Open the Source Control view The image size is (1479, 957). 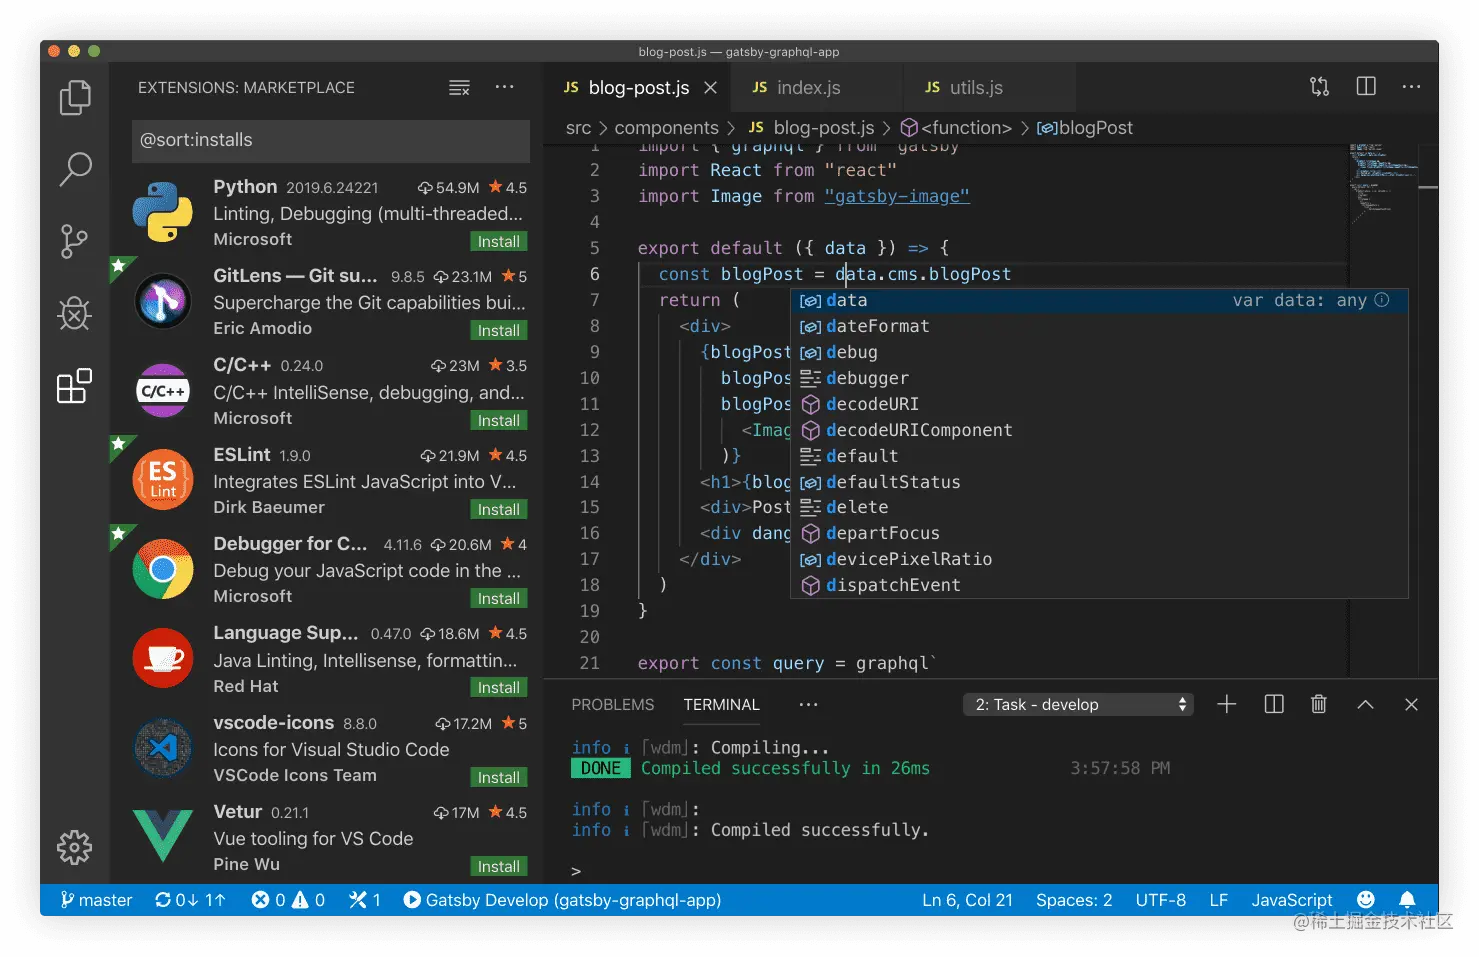coord(74,241)
